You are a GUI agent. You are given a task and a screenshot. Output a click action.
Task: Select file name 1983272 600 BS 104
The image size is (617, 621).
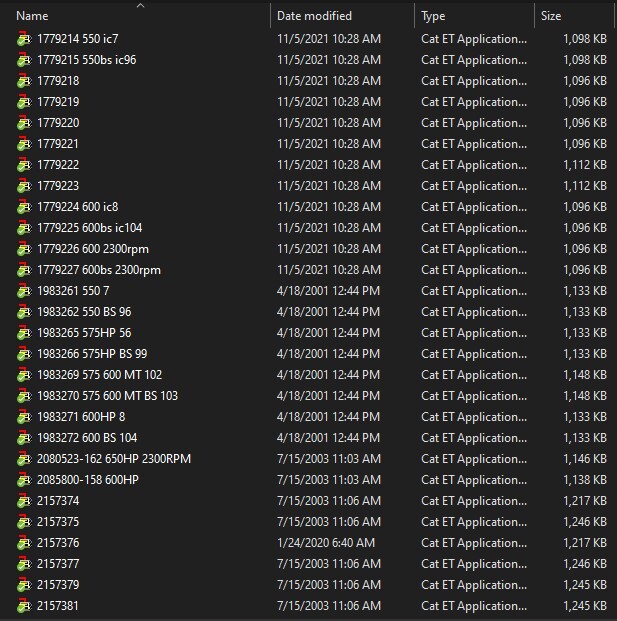[87, 438]
